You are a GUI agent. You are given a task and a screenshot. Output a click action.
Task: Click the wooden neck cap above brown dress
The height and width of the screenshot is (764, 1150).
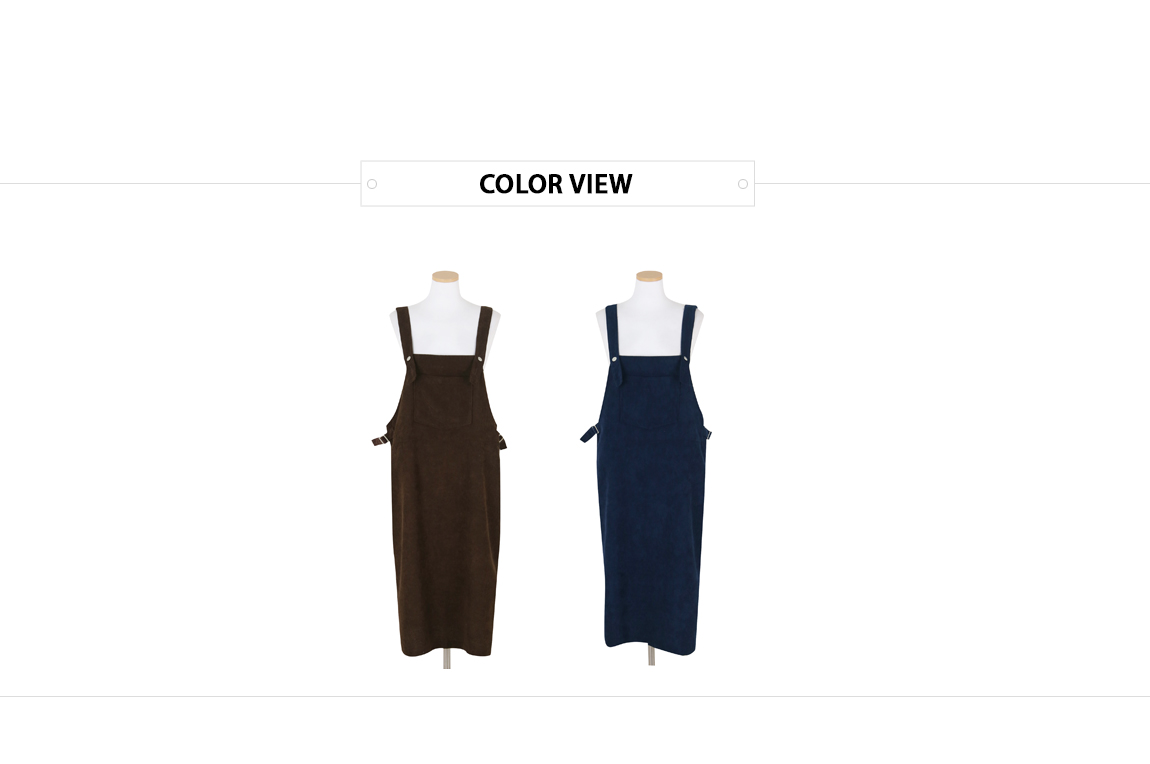coord(445,276)
